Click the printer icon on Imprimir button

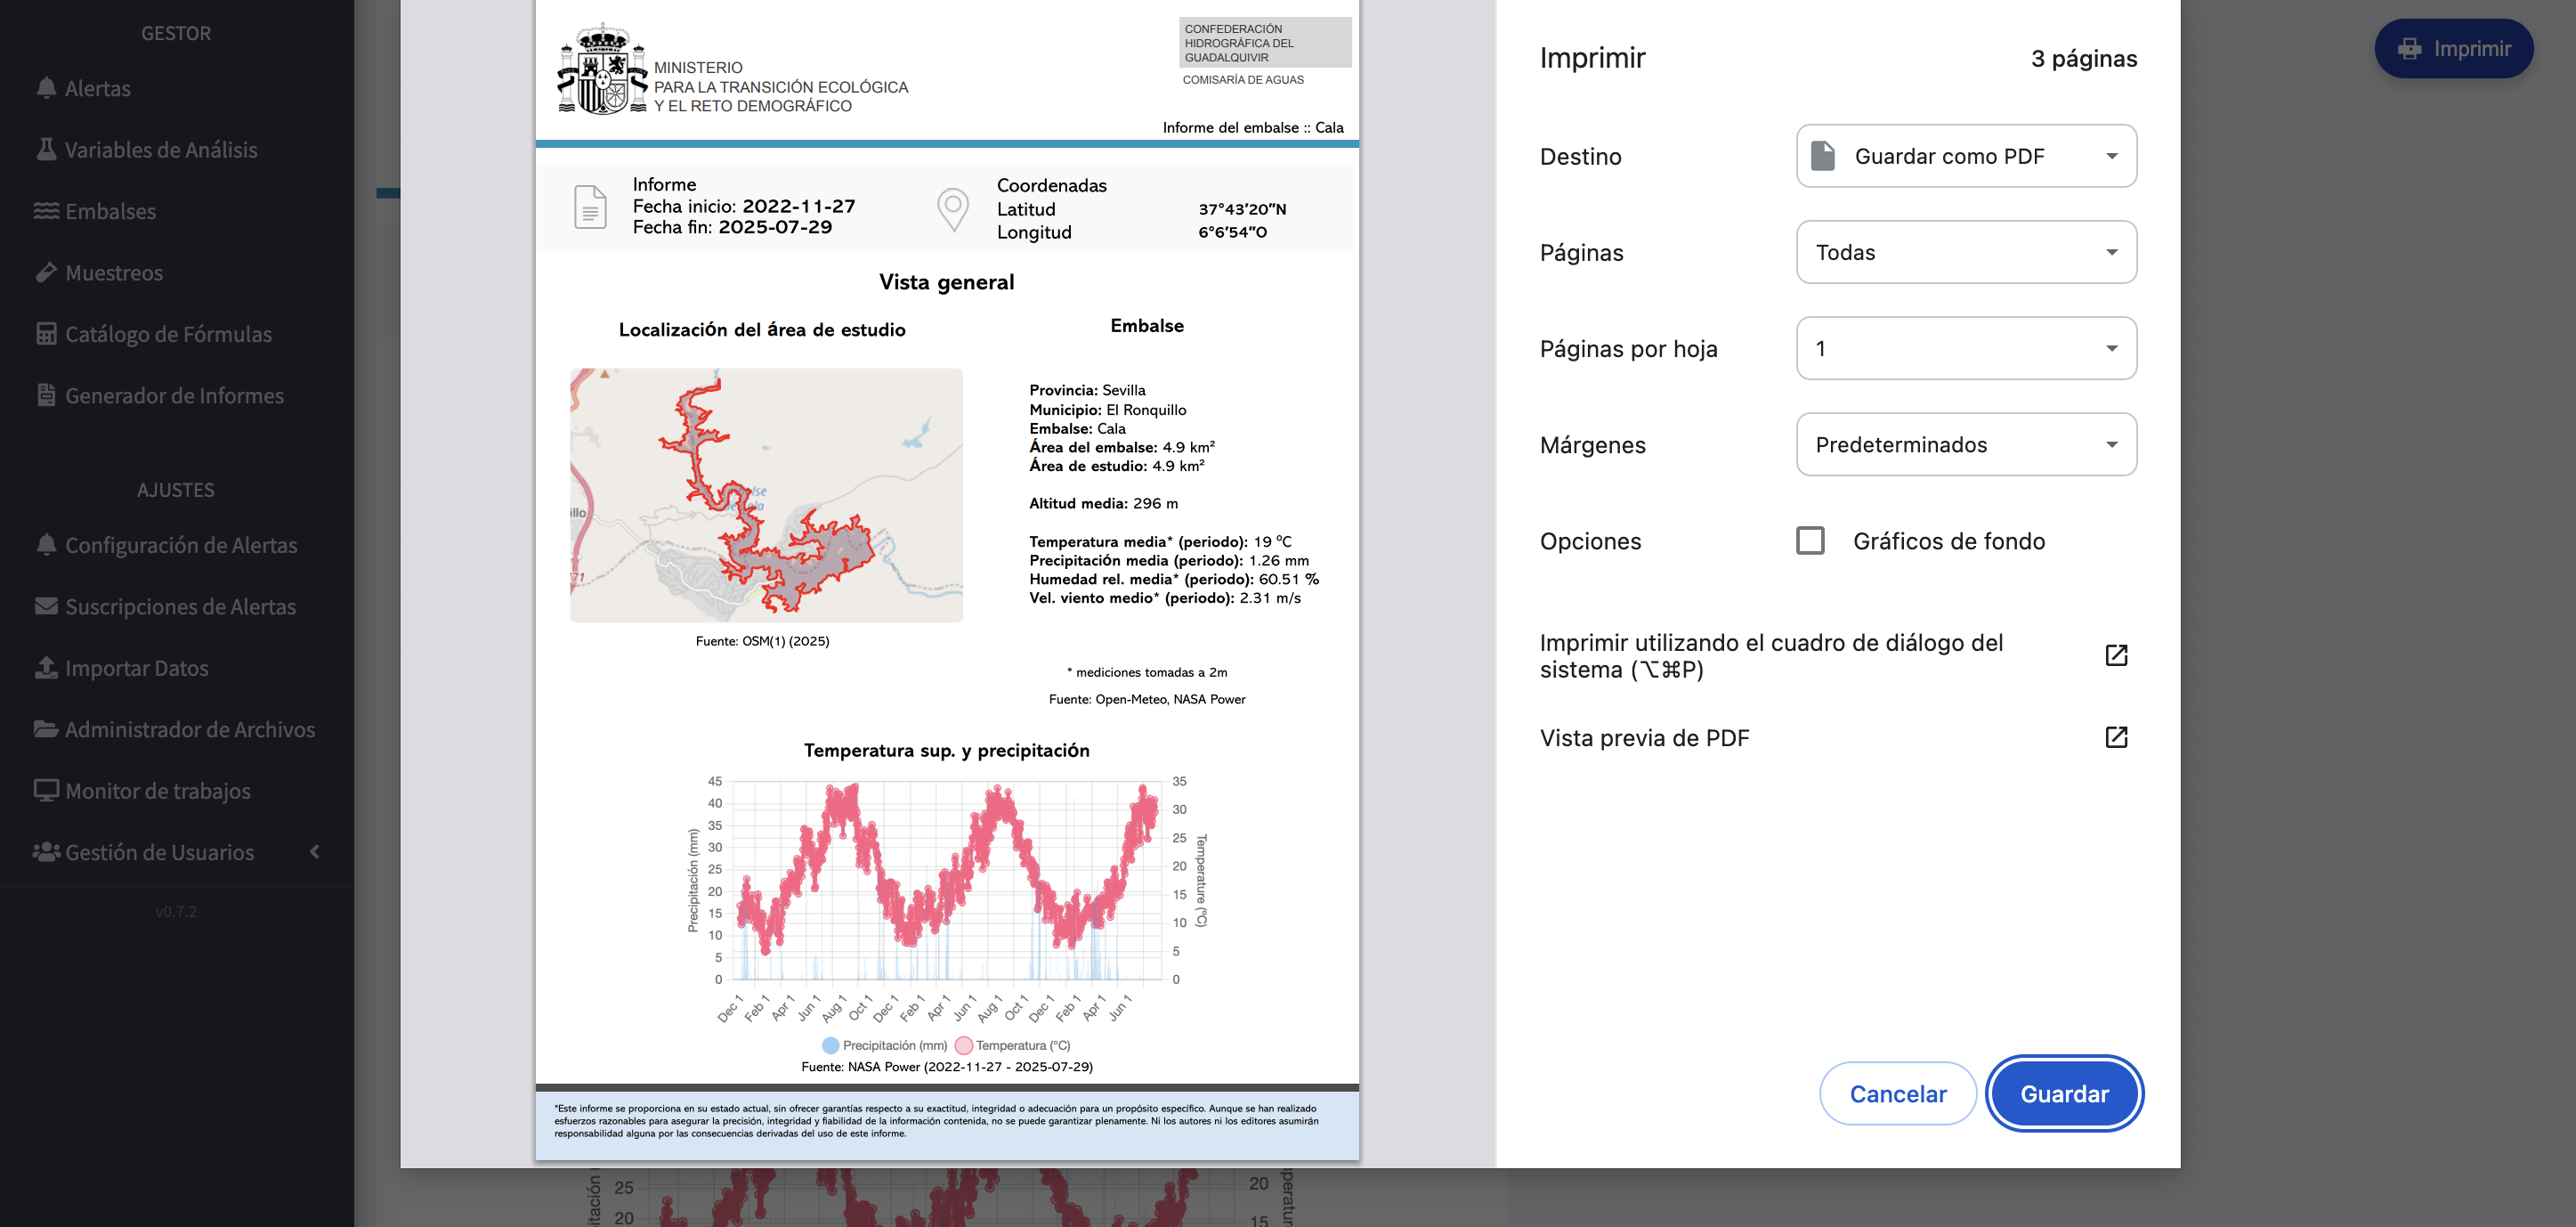2410,48
